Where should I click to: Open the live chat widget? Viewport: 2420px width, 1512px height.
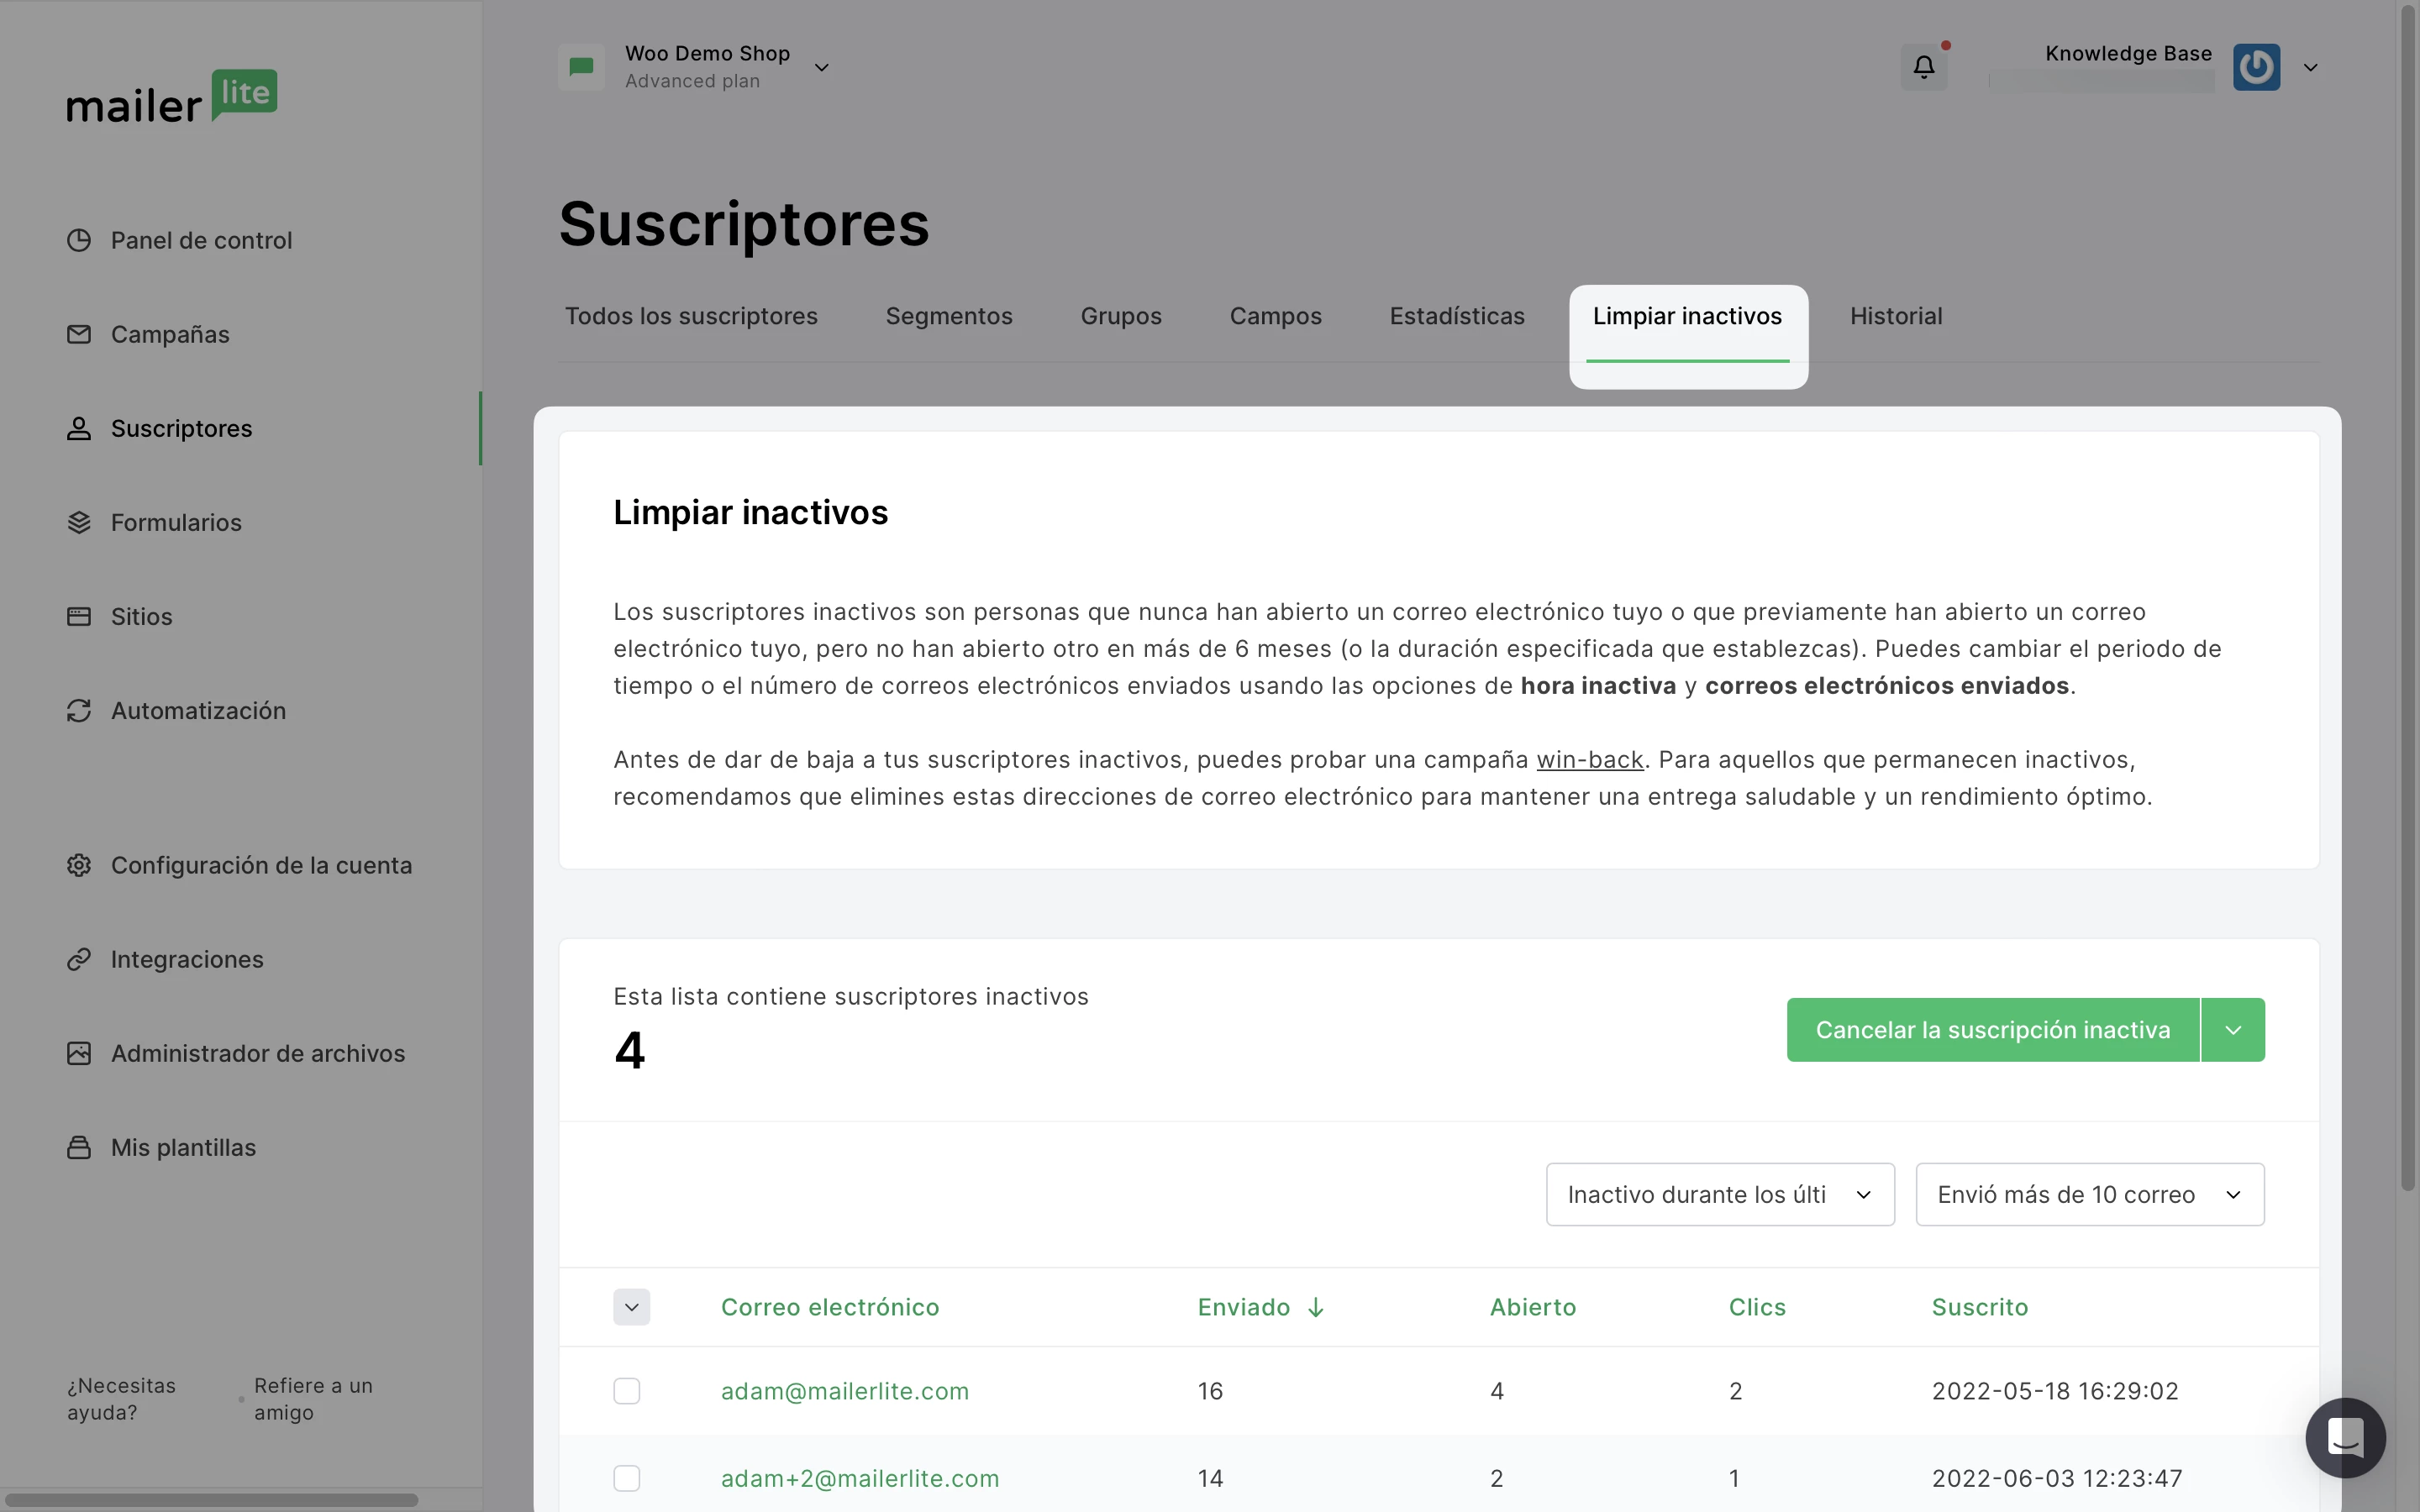pyautogui.click(x=2344, y=1437)
